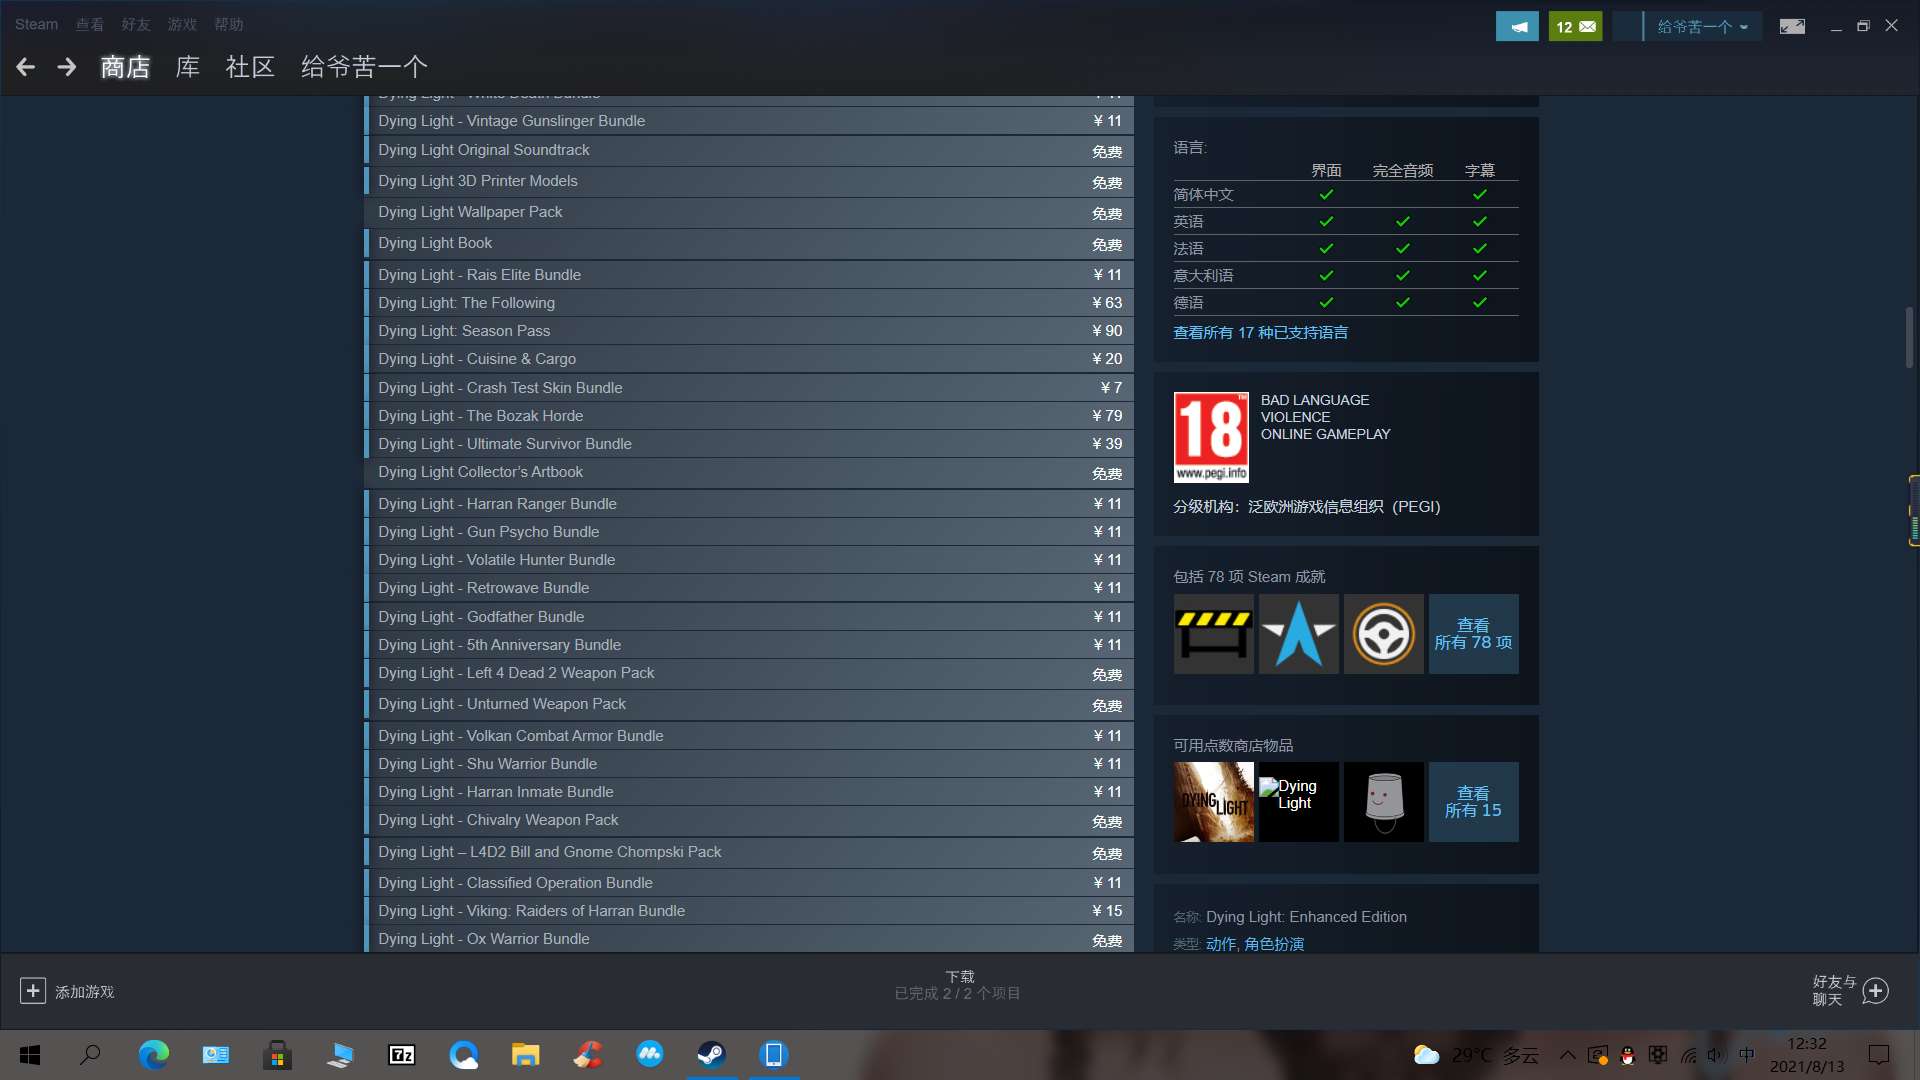This screenshot has height=1080, width=1920.
Task: Open the weather widget 29°C 多云
Action: coord(1476,1055)
